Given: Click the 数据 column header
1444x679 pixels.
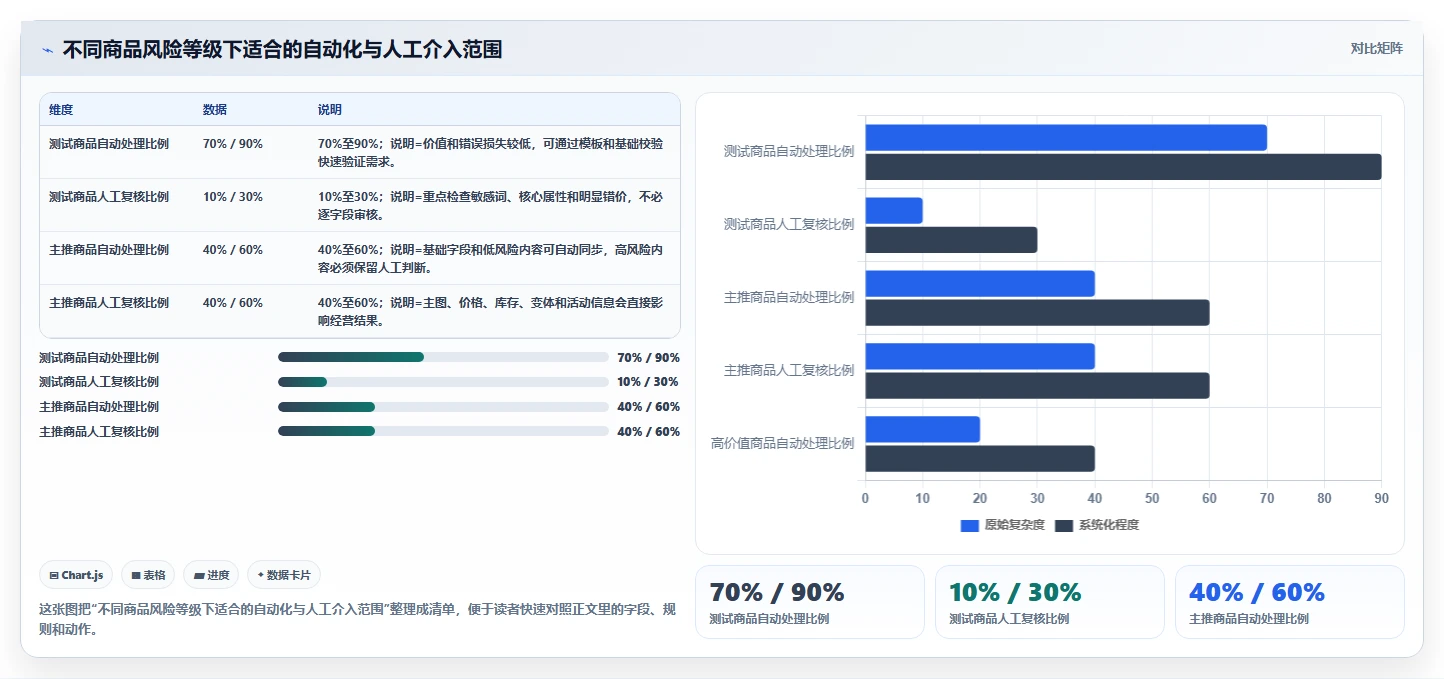Looking at the screenshot, I should [x=215, y=110].
